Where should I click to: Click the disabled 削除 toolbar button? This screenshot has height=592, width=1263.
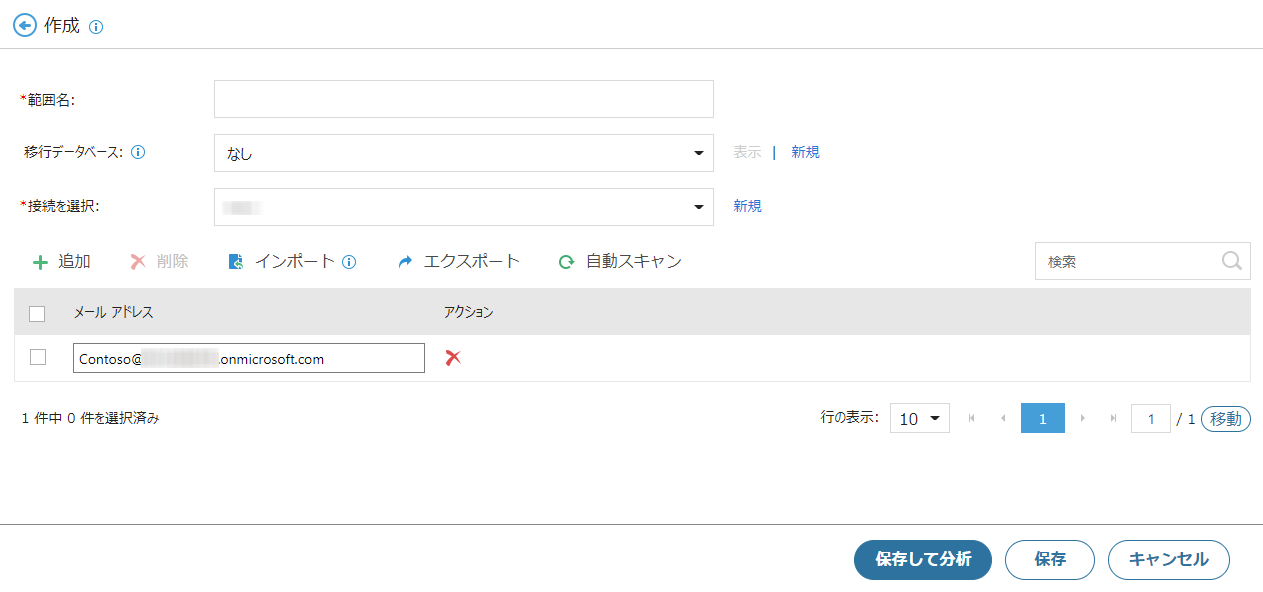(159, 261)
